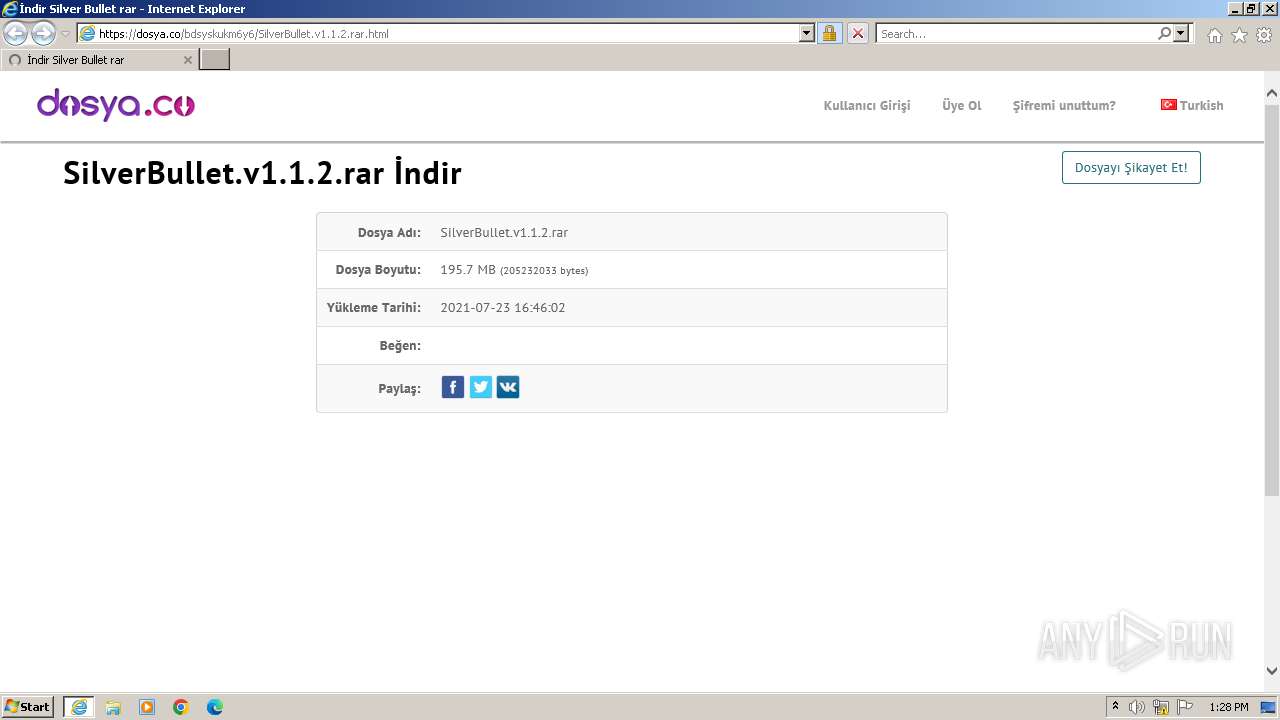Click the taskbar clock 1:28 PM

pyautogui.click(x=1228, y=707)
